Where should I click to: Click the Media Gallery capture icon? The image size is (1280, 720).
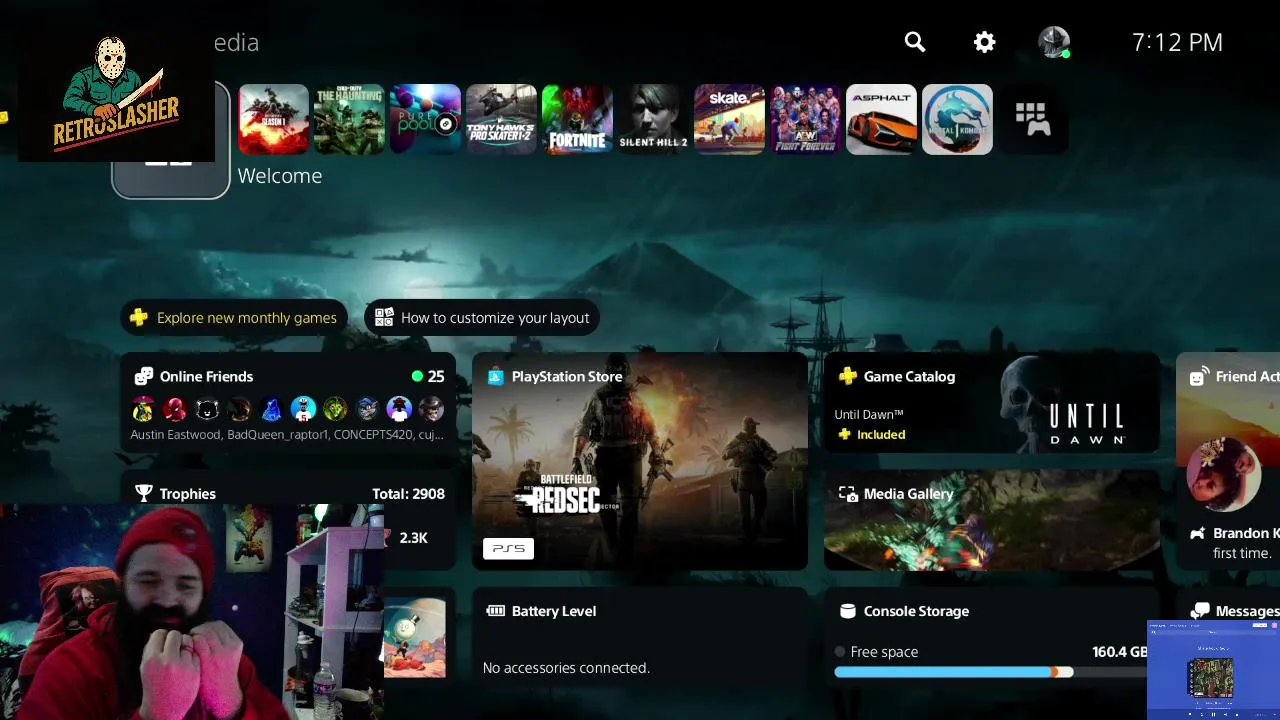click(848, 494)
